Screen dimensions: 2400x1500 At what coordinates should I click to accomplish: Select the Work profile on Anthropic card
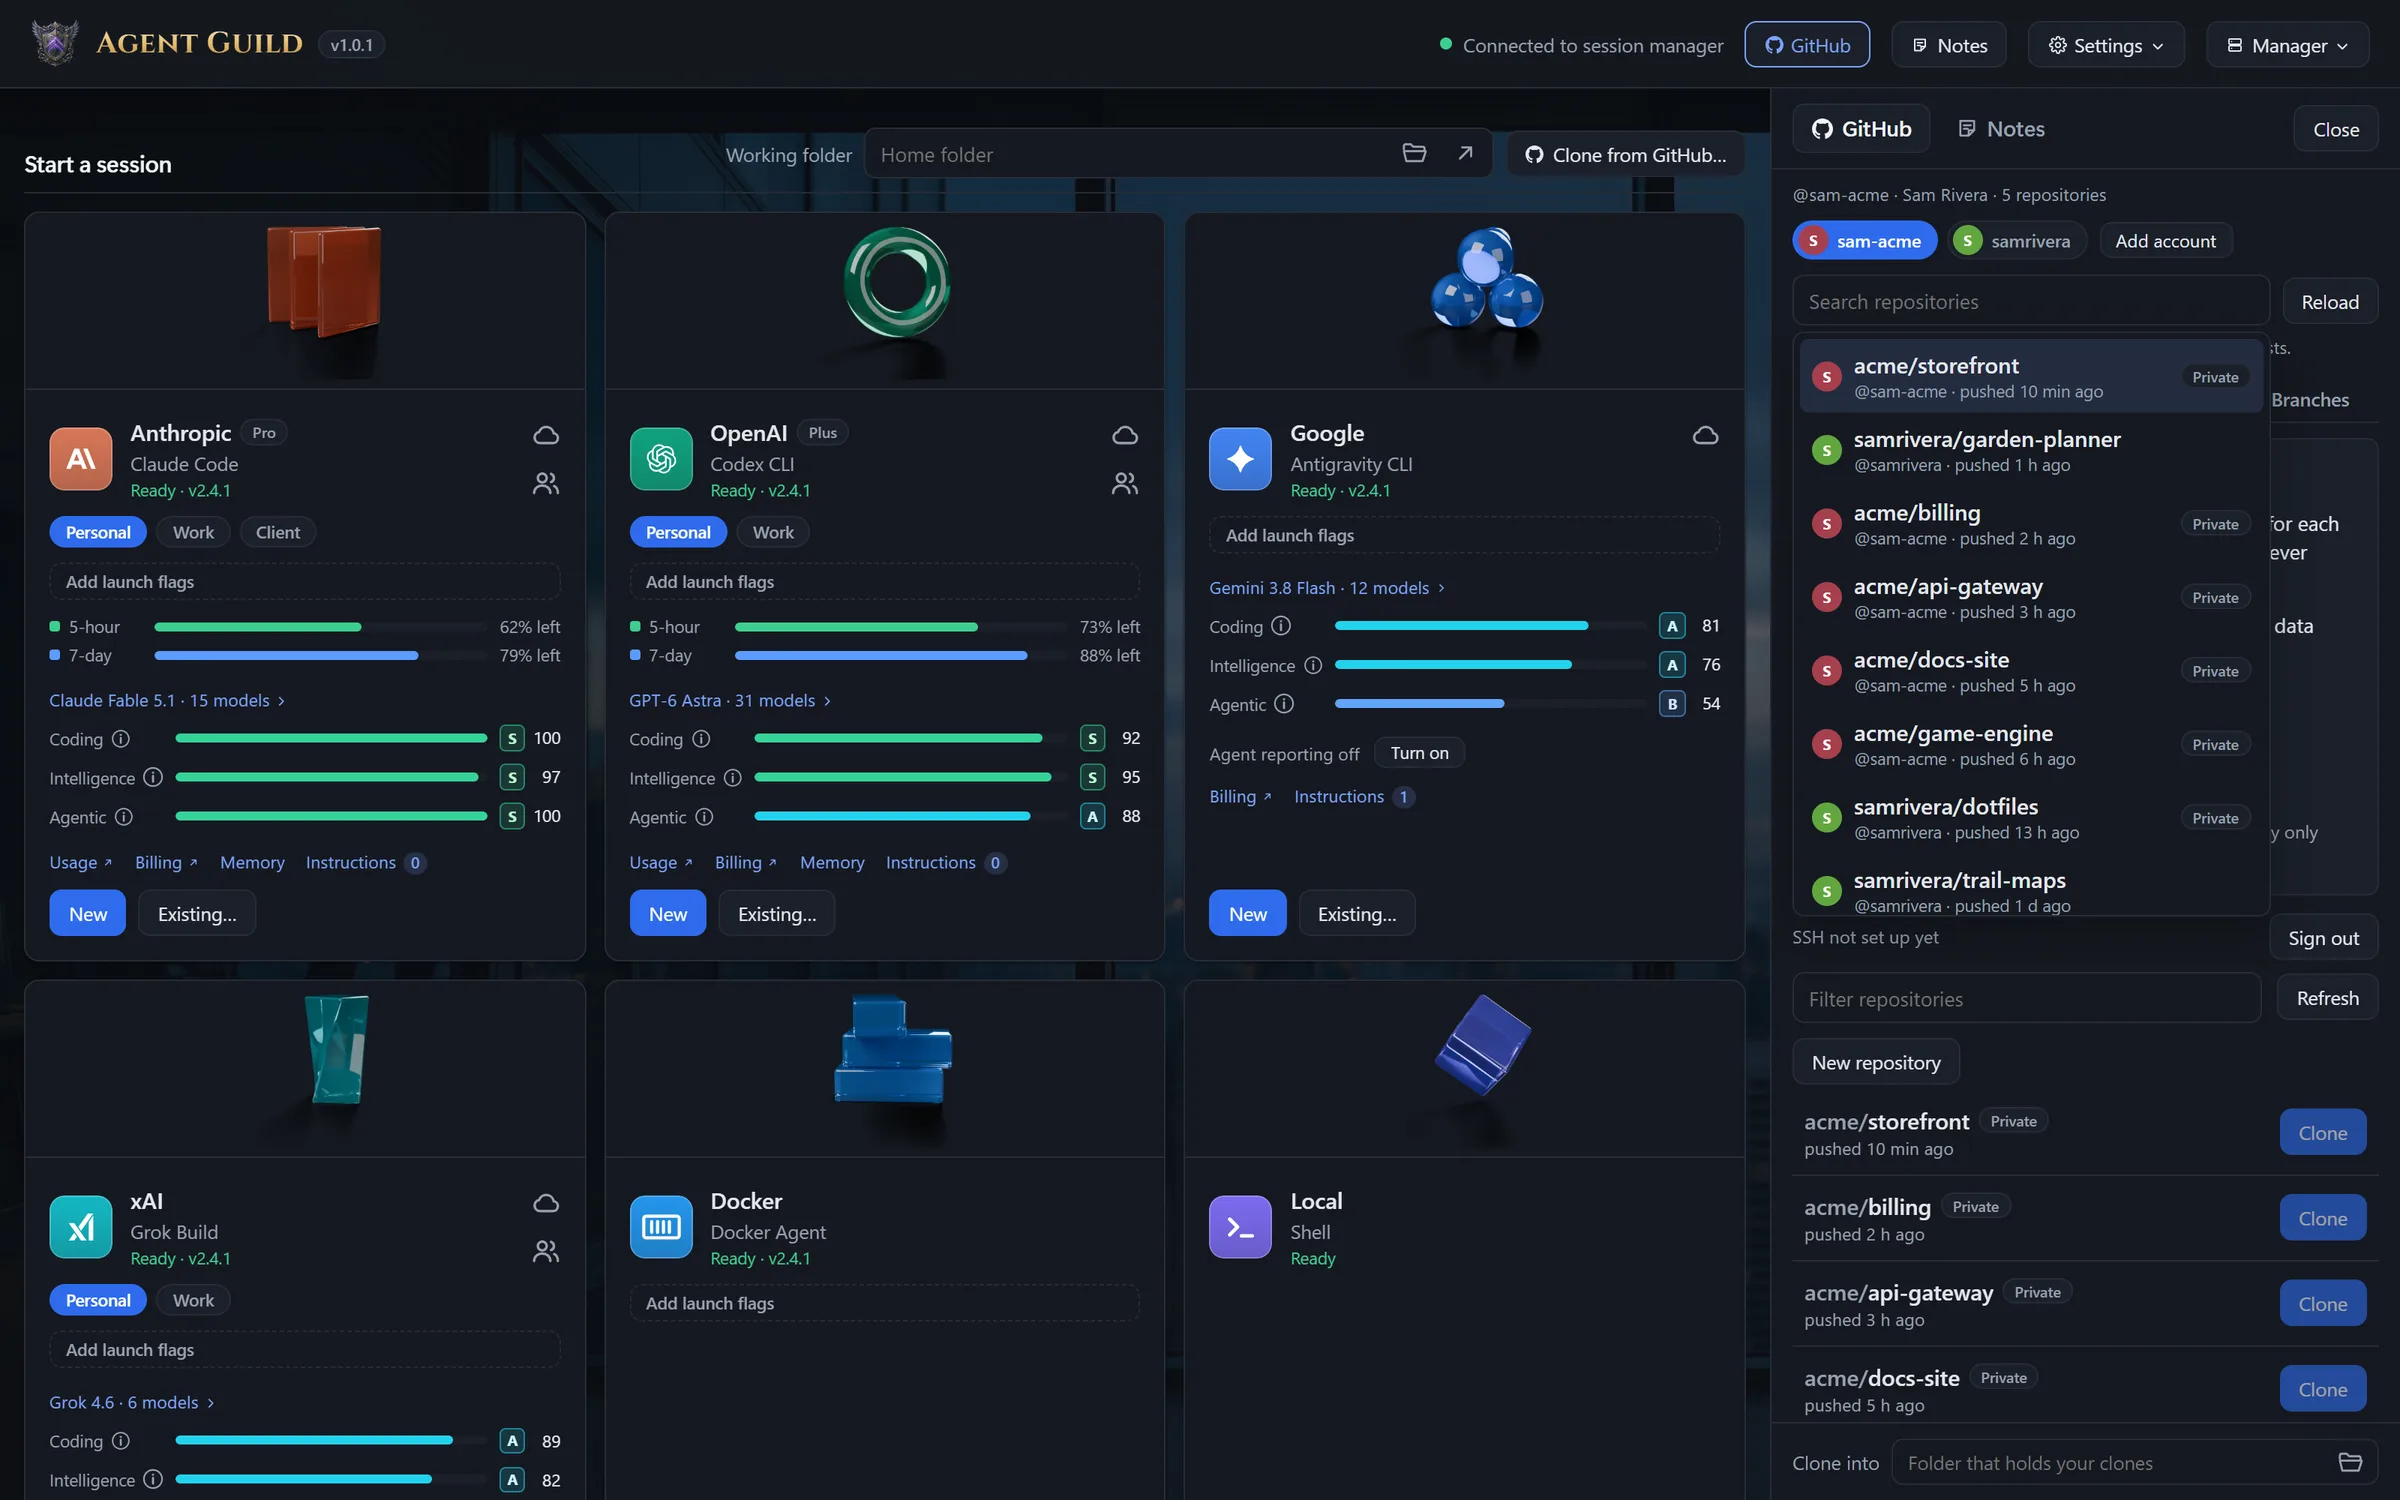click(193, 532)
